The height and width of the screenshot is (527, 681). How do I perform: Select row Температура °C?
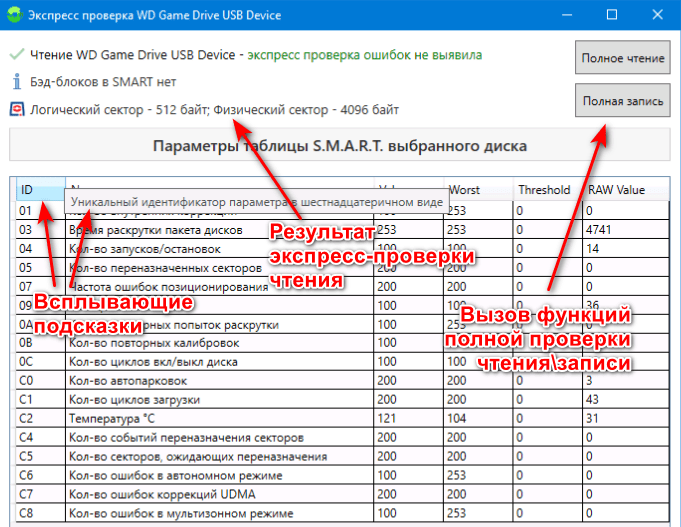343,418
